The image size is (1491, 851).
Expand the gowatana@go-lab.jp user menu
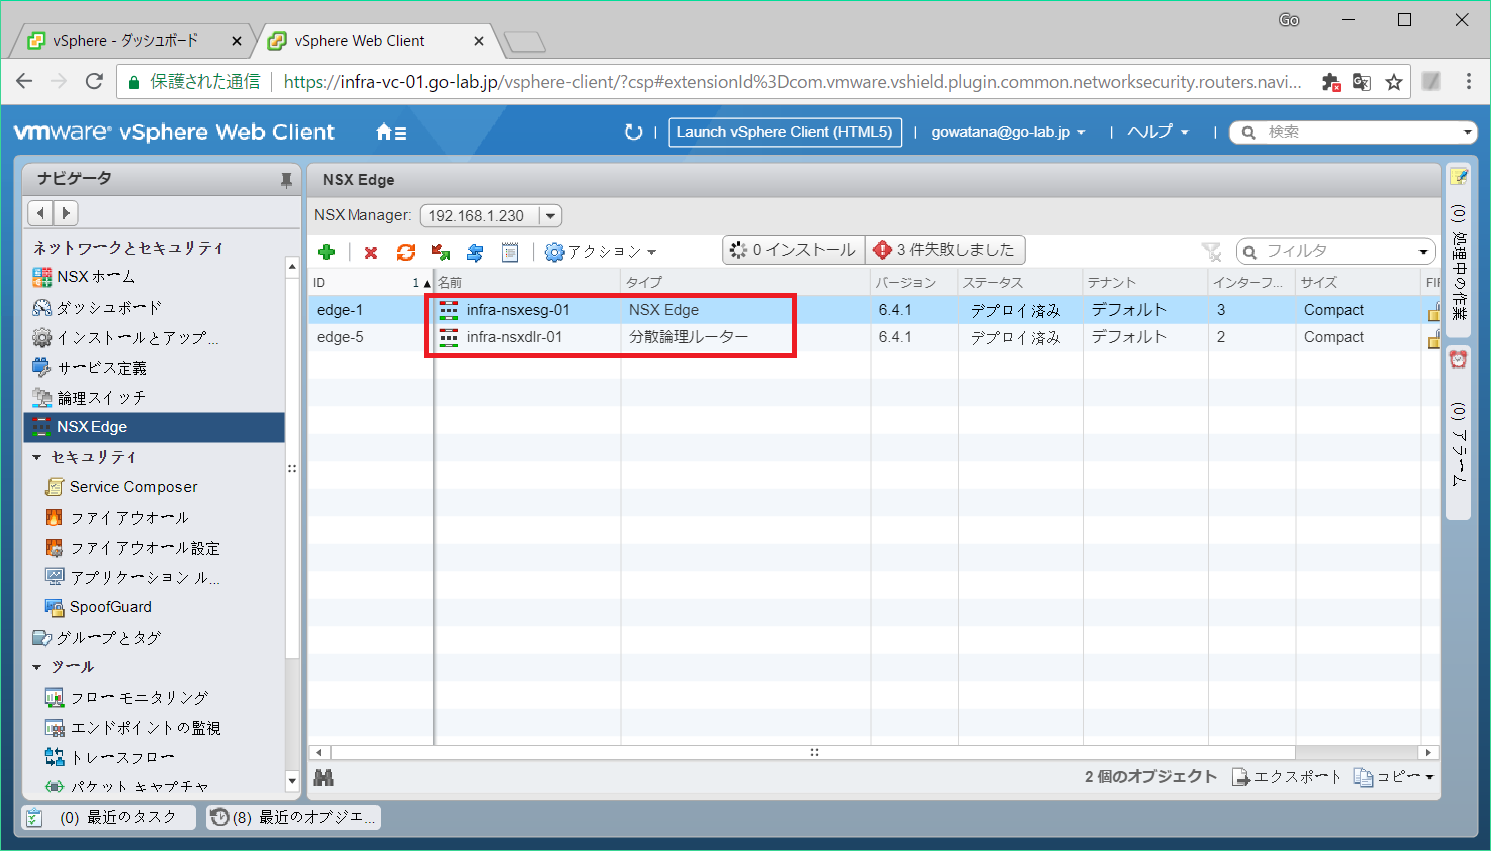point(1007,132)
